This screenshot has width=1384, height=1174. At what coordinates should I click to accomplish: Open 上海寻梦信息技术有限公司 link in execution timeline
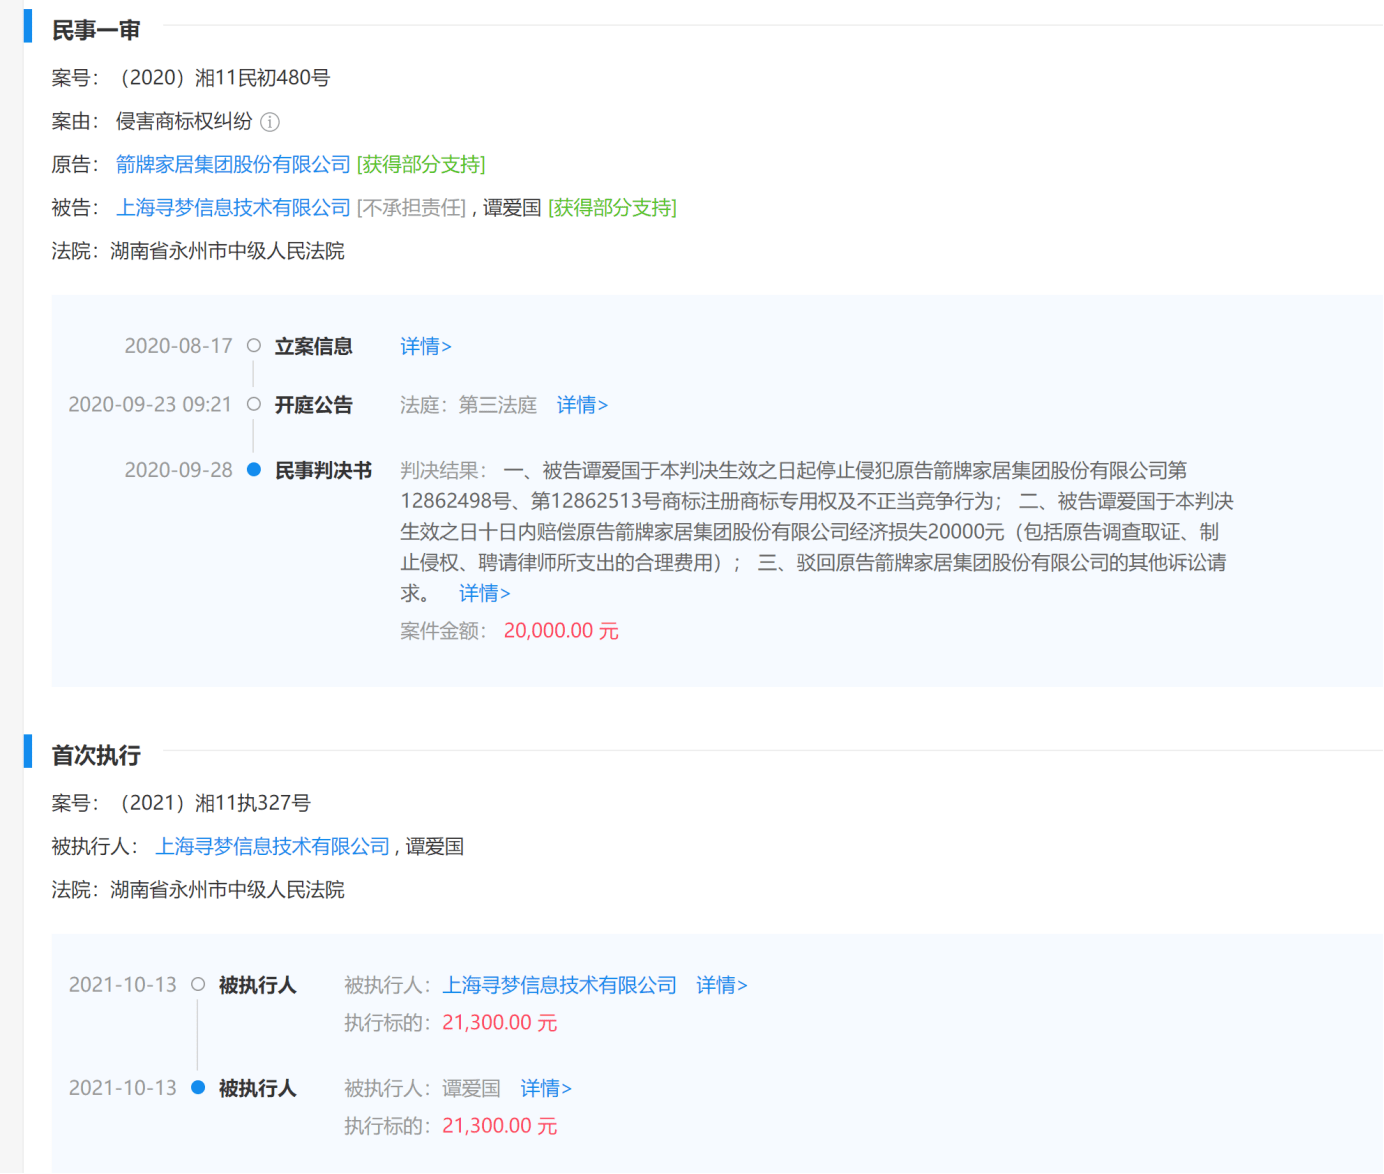[x=559, y=985]
